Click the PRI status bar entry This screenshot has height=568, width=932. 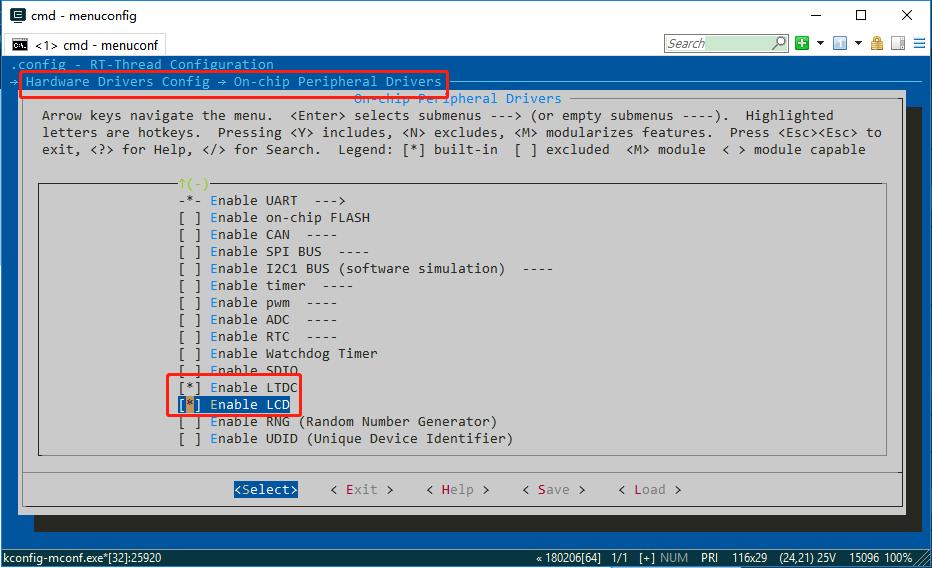(709, 558)
